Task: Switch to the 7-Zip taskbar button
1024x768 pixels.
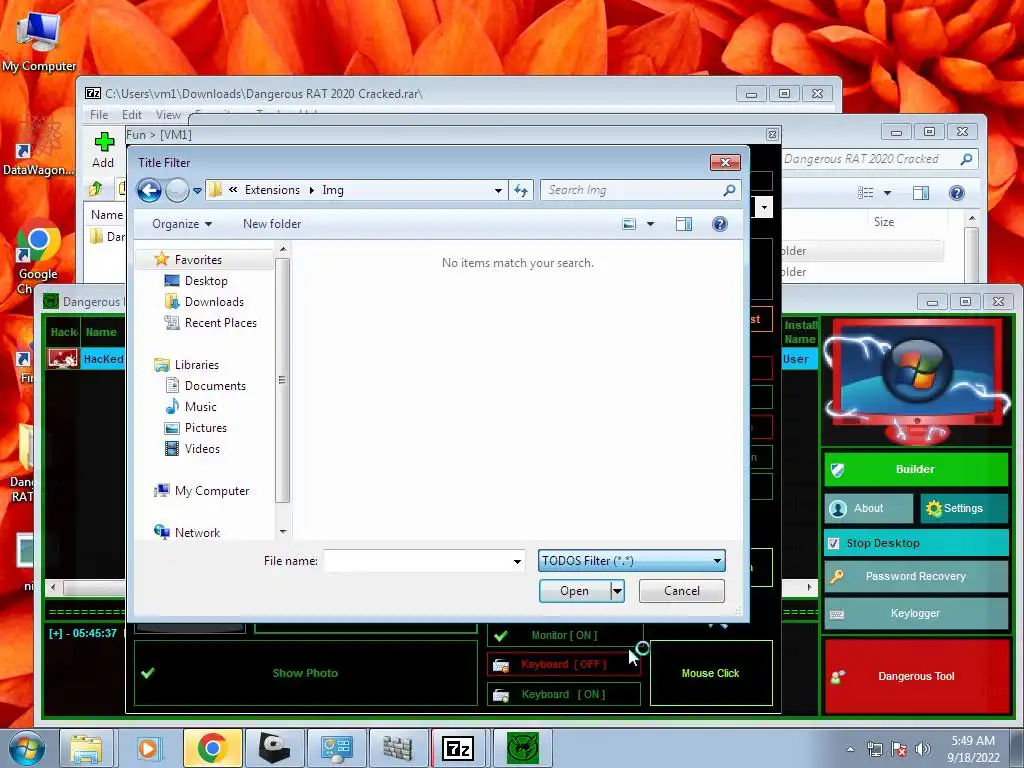Action: click(457, 748)
